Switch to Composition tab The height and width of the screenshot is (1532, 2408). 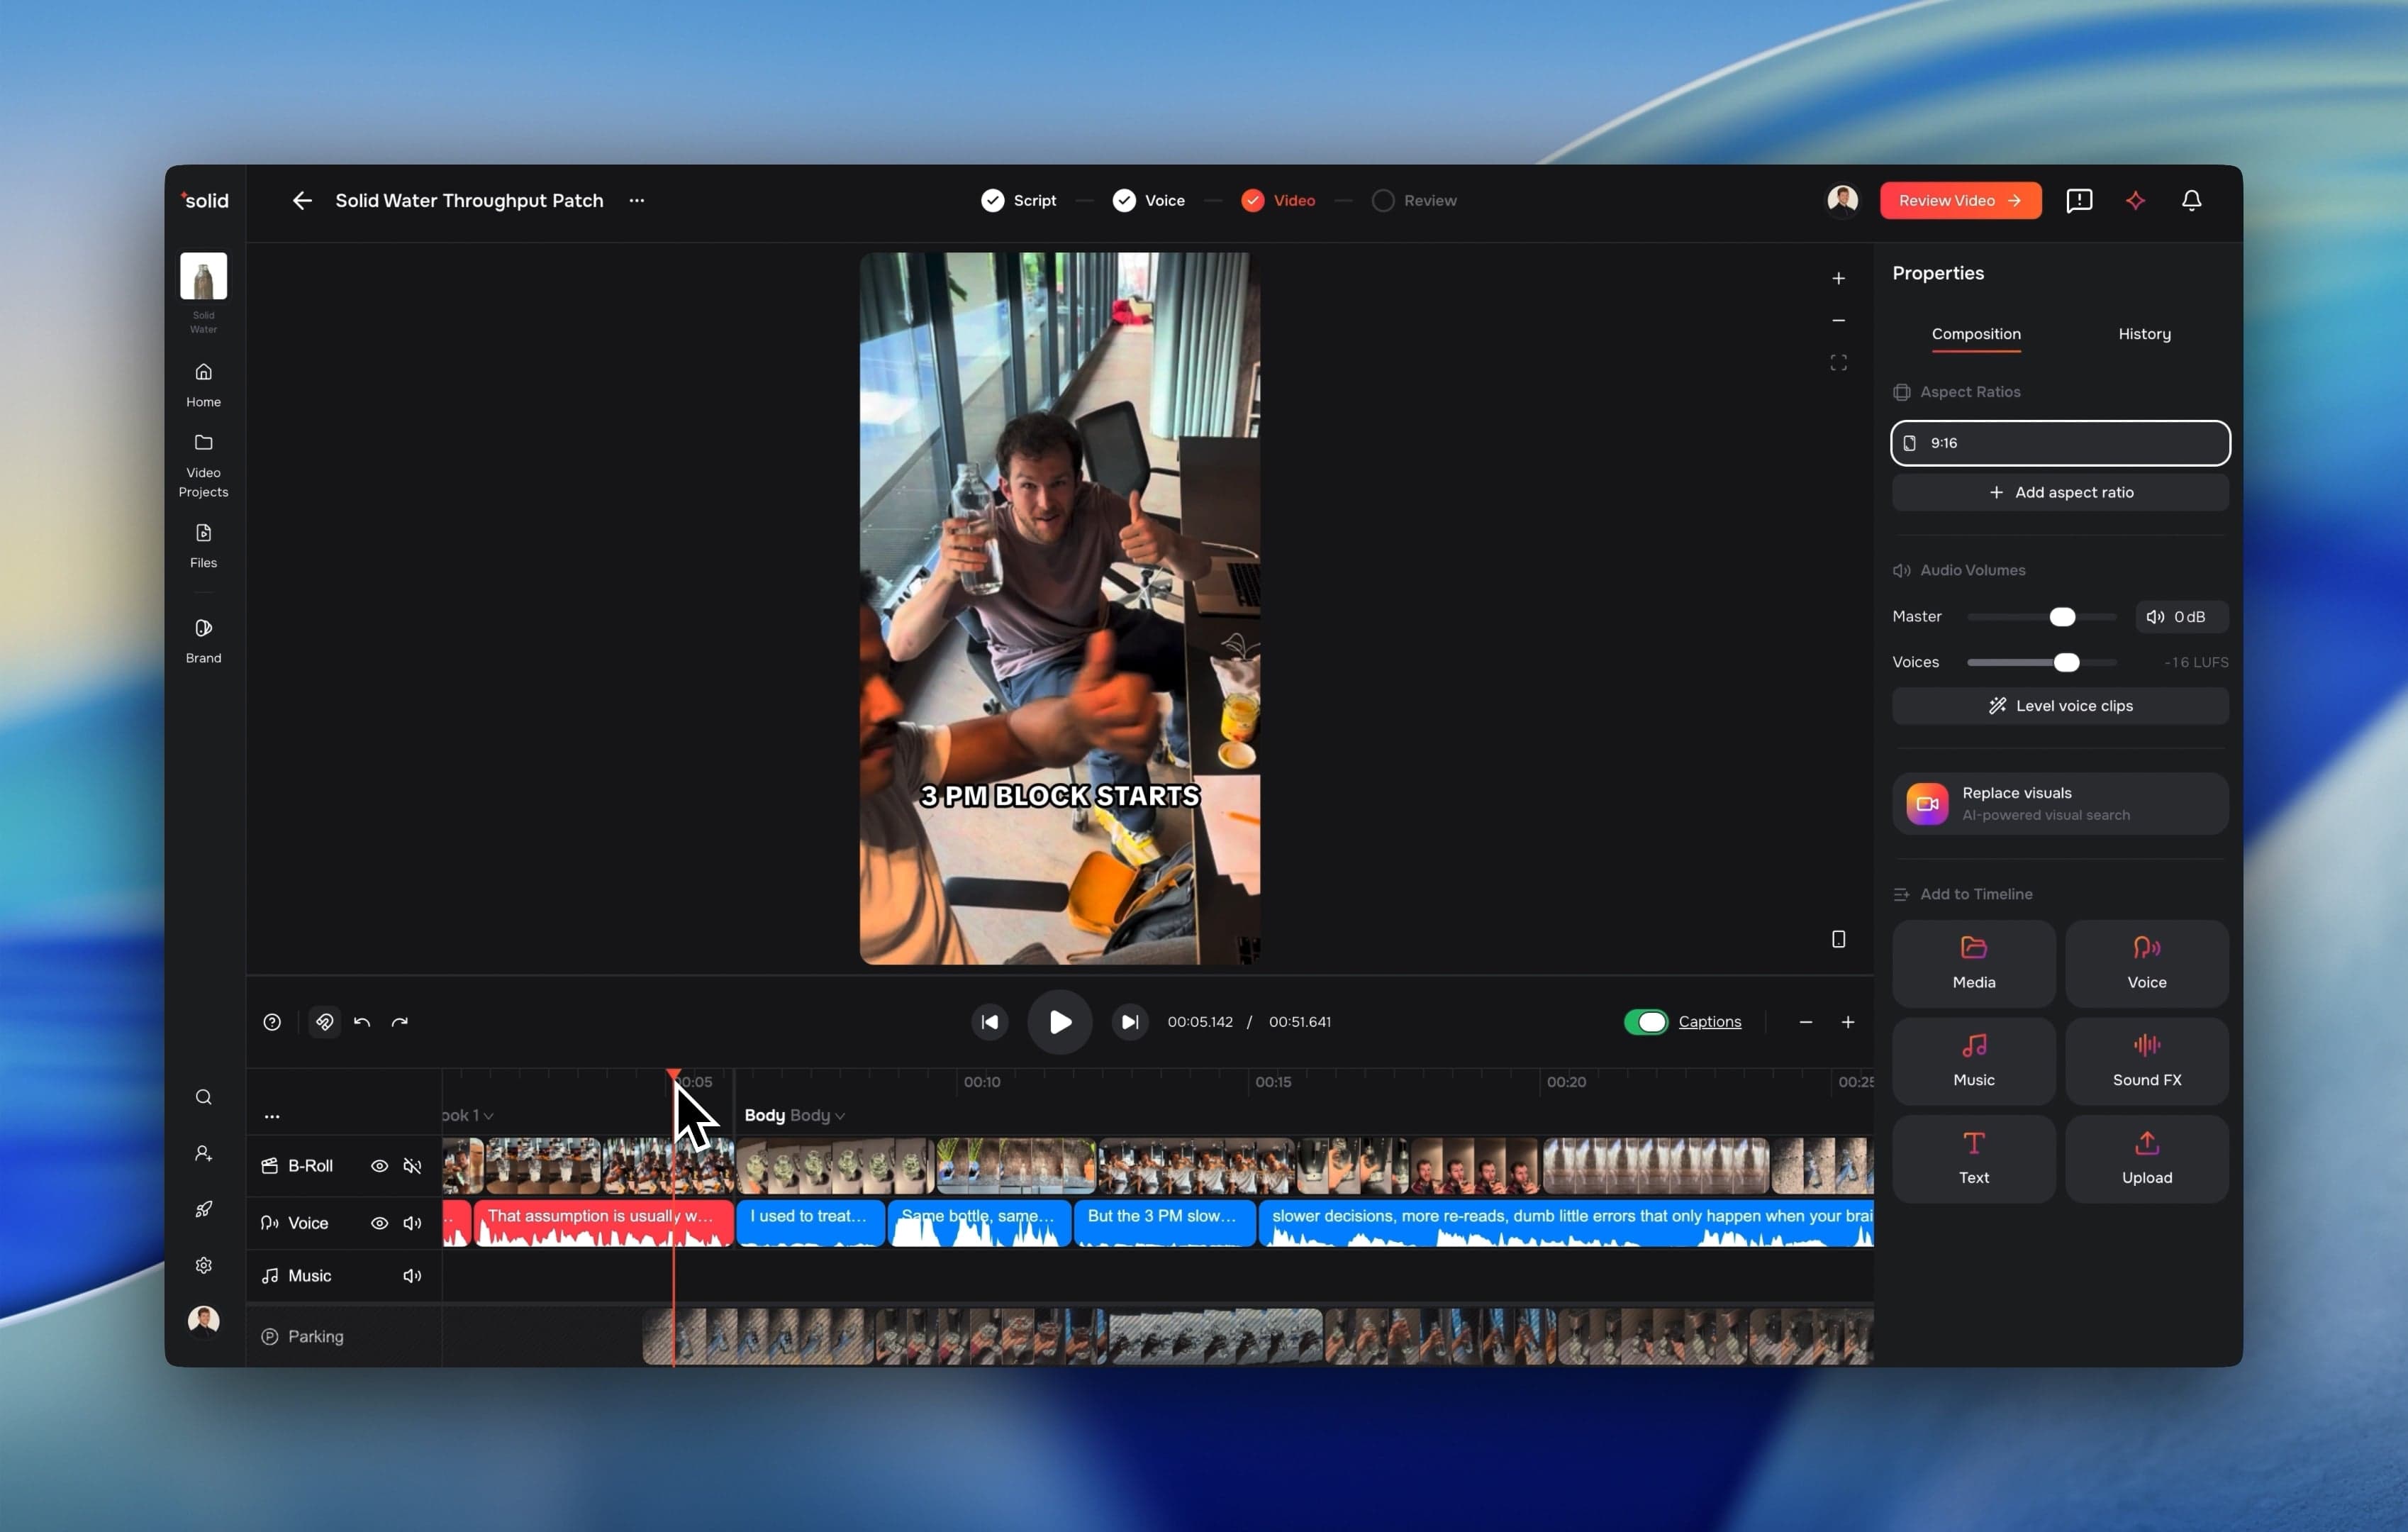tap(1975, 334)
